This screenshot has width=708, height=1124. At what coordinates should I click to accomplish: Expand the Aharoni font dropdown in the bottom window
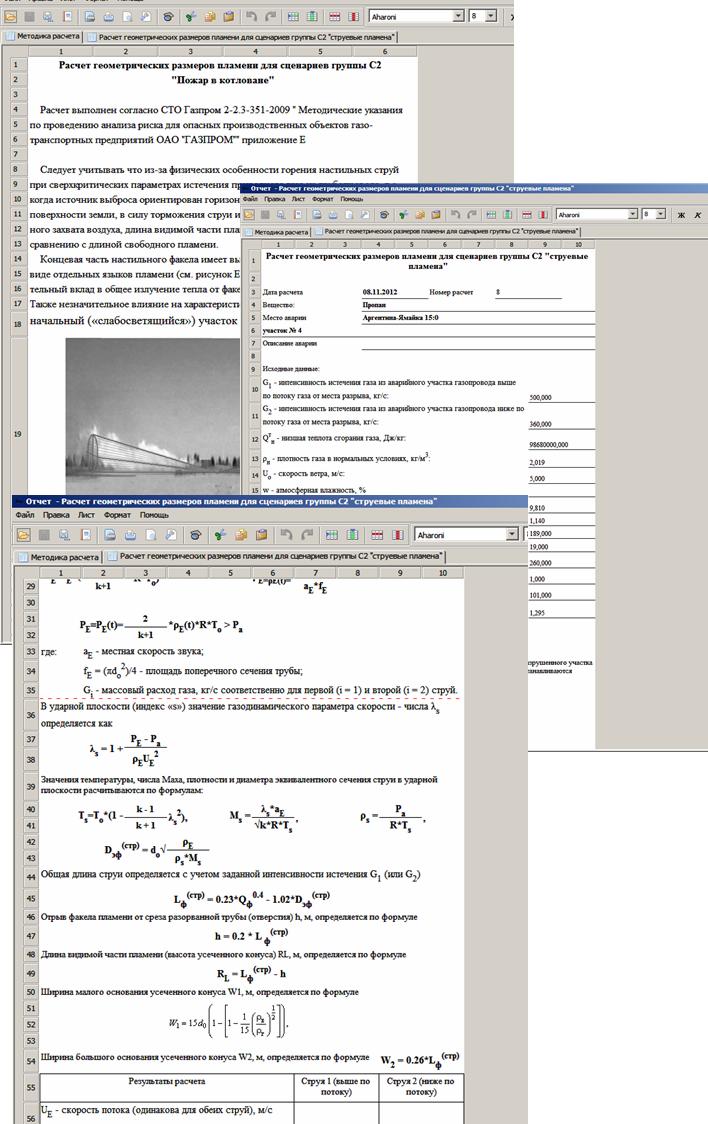tap(513, 534)
